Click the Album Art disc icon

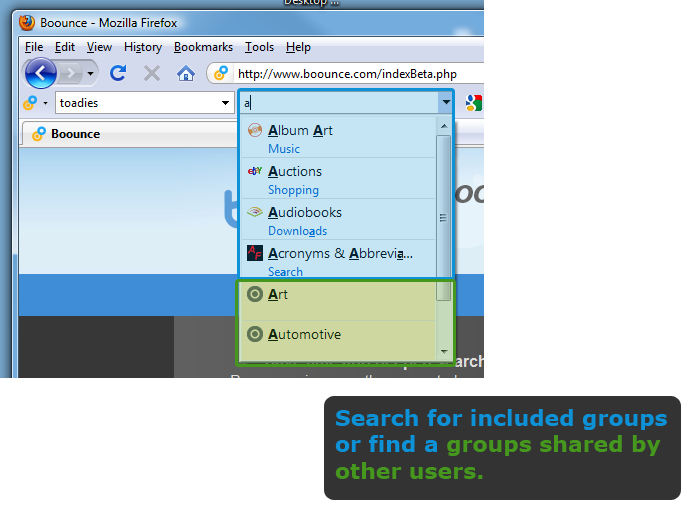coord(255,130)
